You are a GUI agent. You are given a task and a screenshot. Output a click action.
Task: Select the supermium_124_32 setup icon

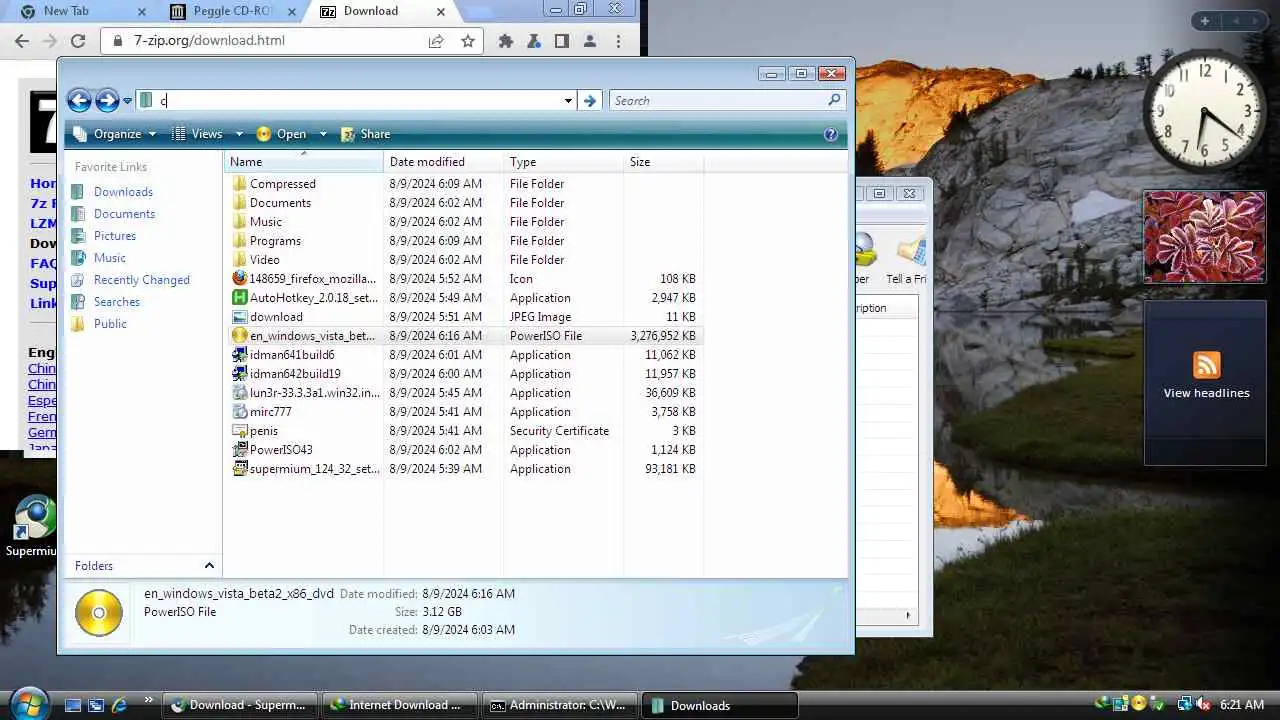tap(239, 469)
